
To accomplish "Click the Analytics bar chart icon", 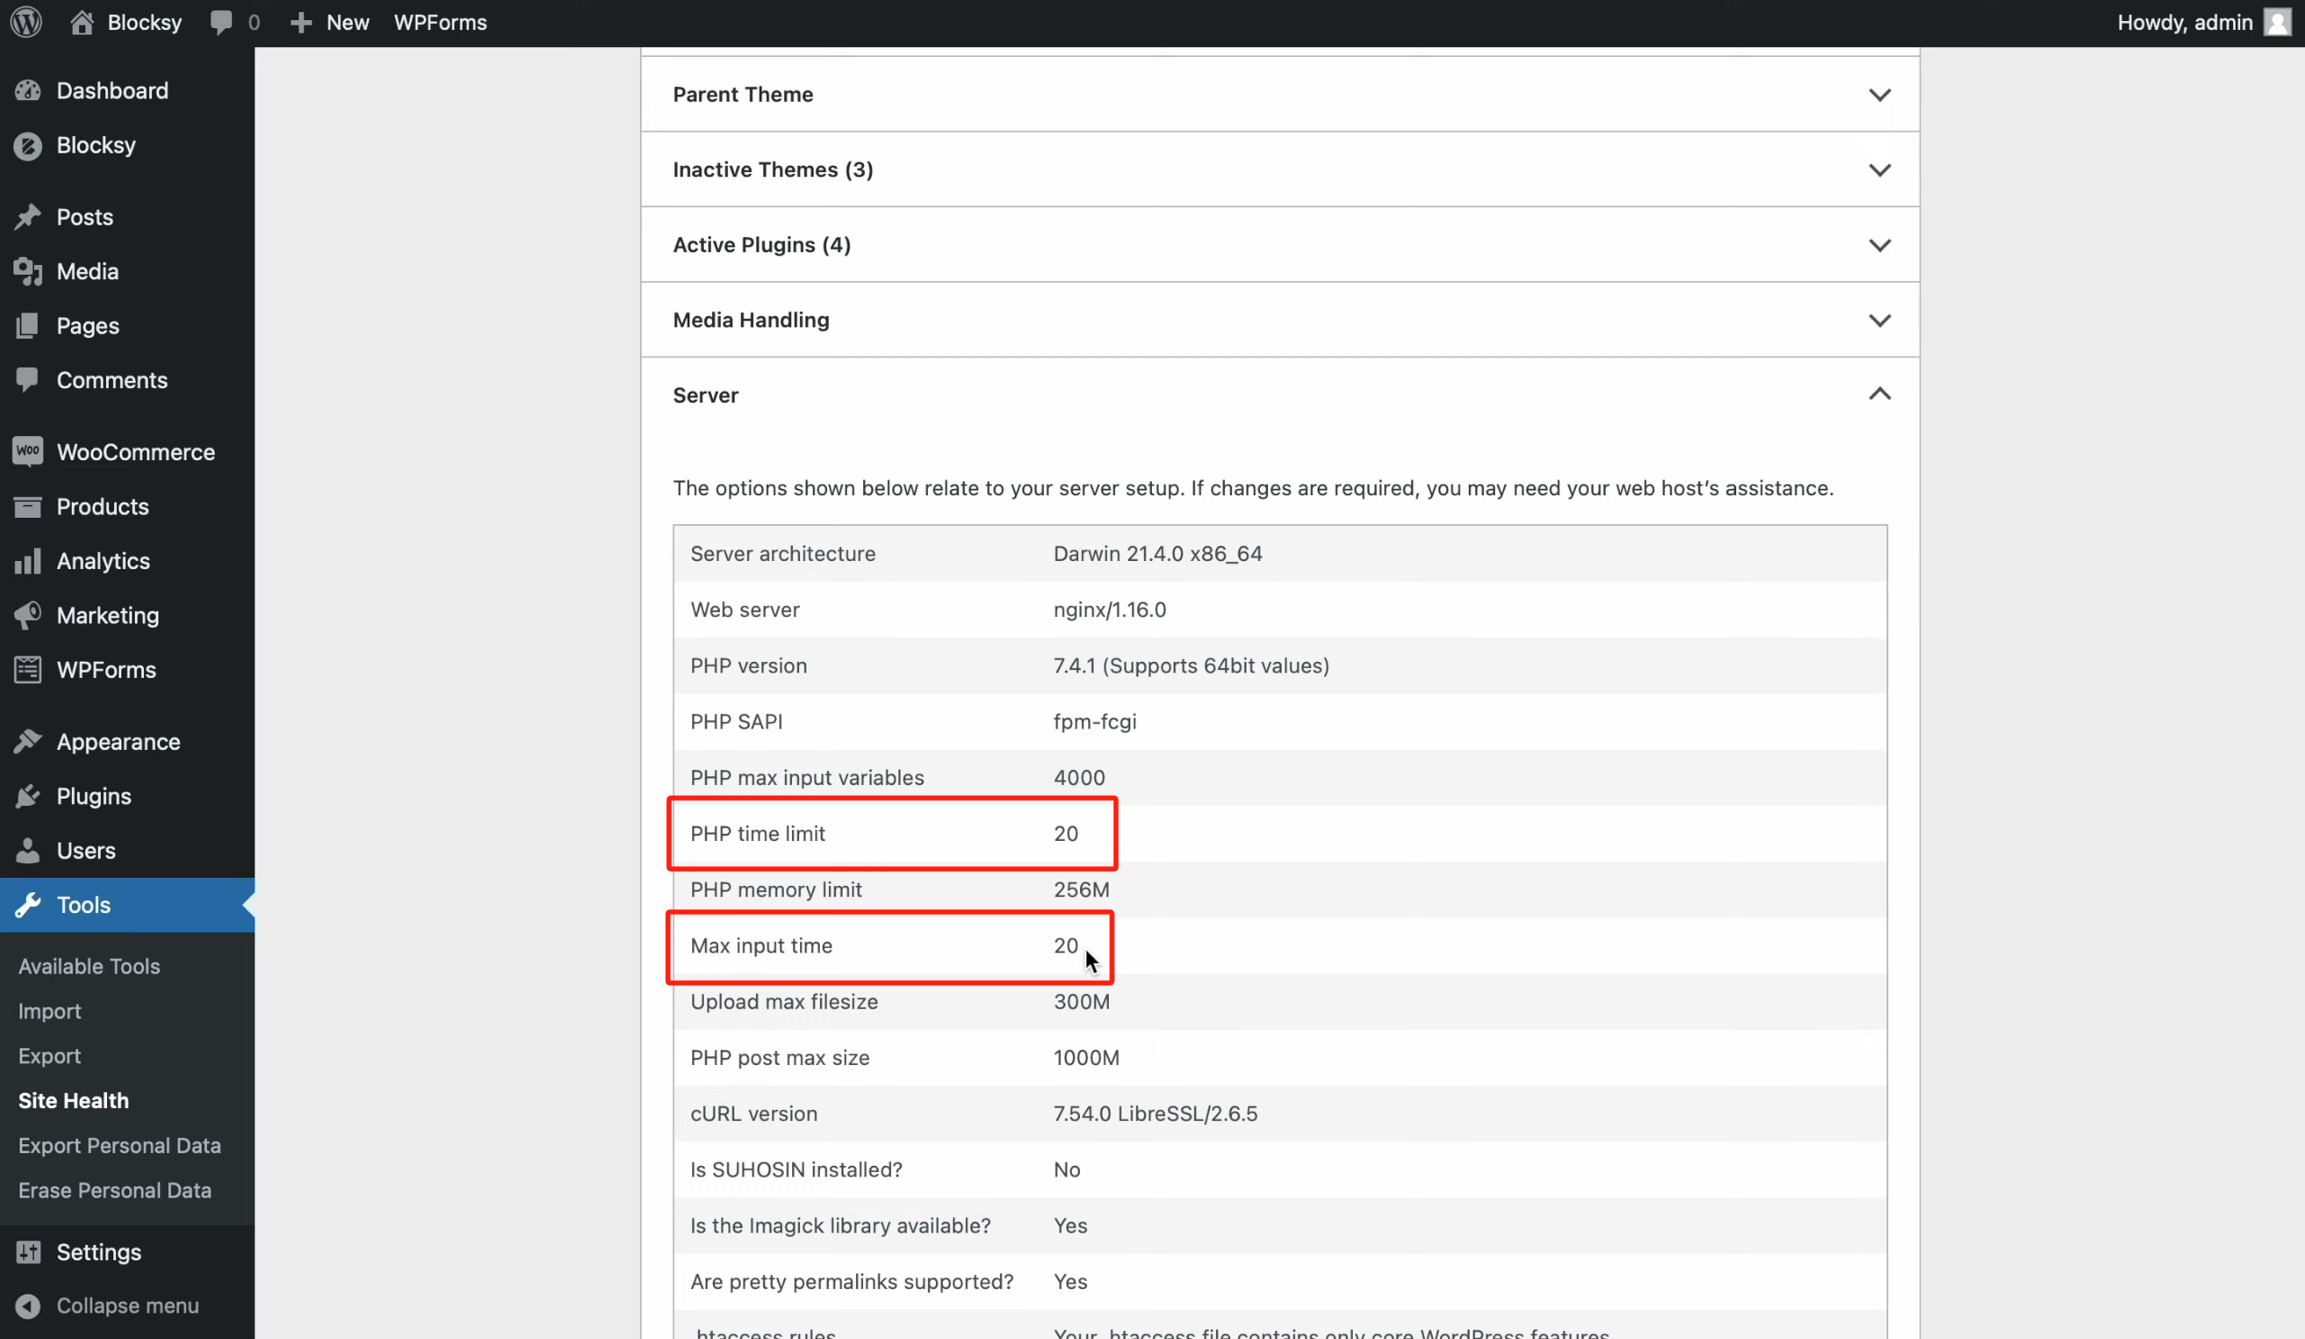I will [x=28, y=561].
